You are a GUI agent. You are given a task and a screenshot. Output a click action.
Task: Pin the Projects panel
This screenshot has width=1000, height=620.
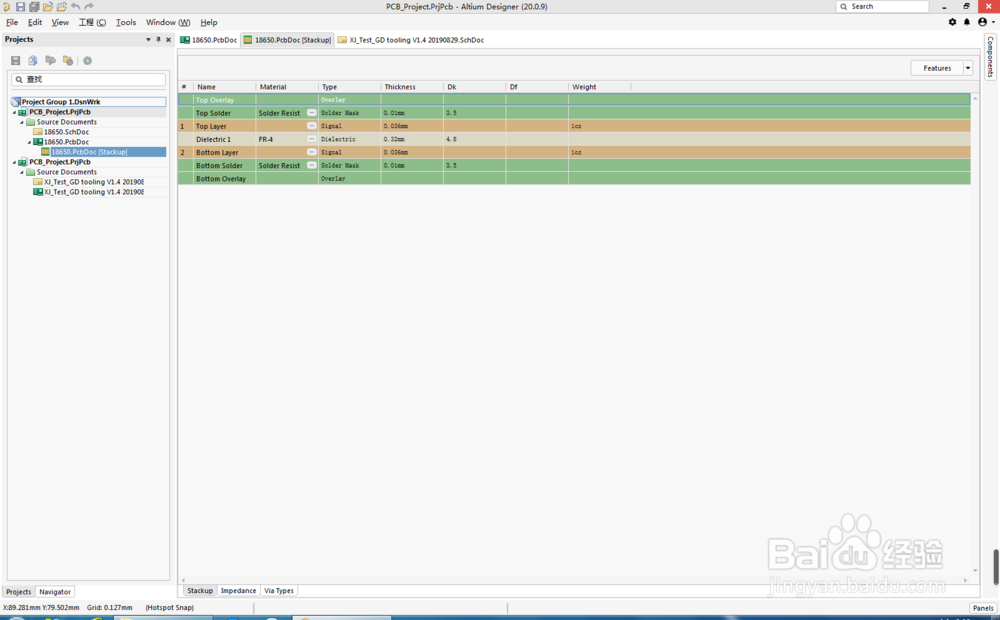(x=158, y=40)
